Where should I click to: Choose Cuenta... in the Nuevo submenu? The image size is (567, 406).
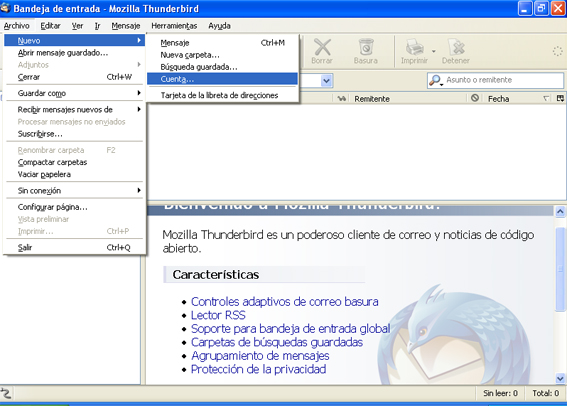point(222,79)
